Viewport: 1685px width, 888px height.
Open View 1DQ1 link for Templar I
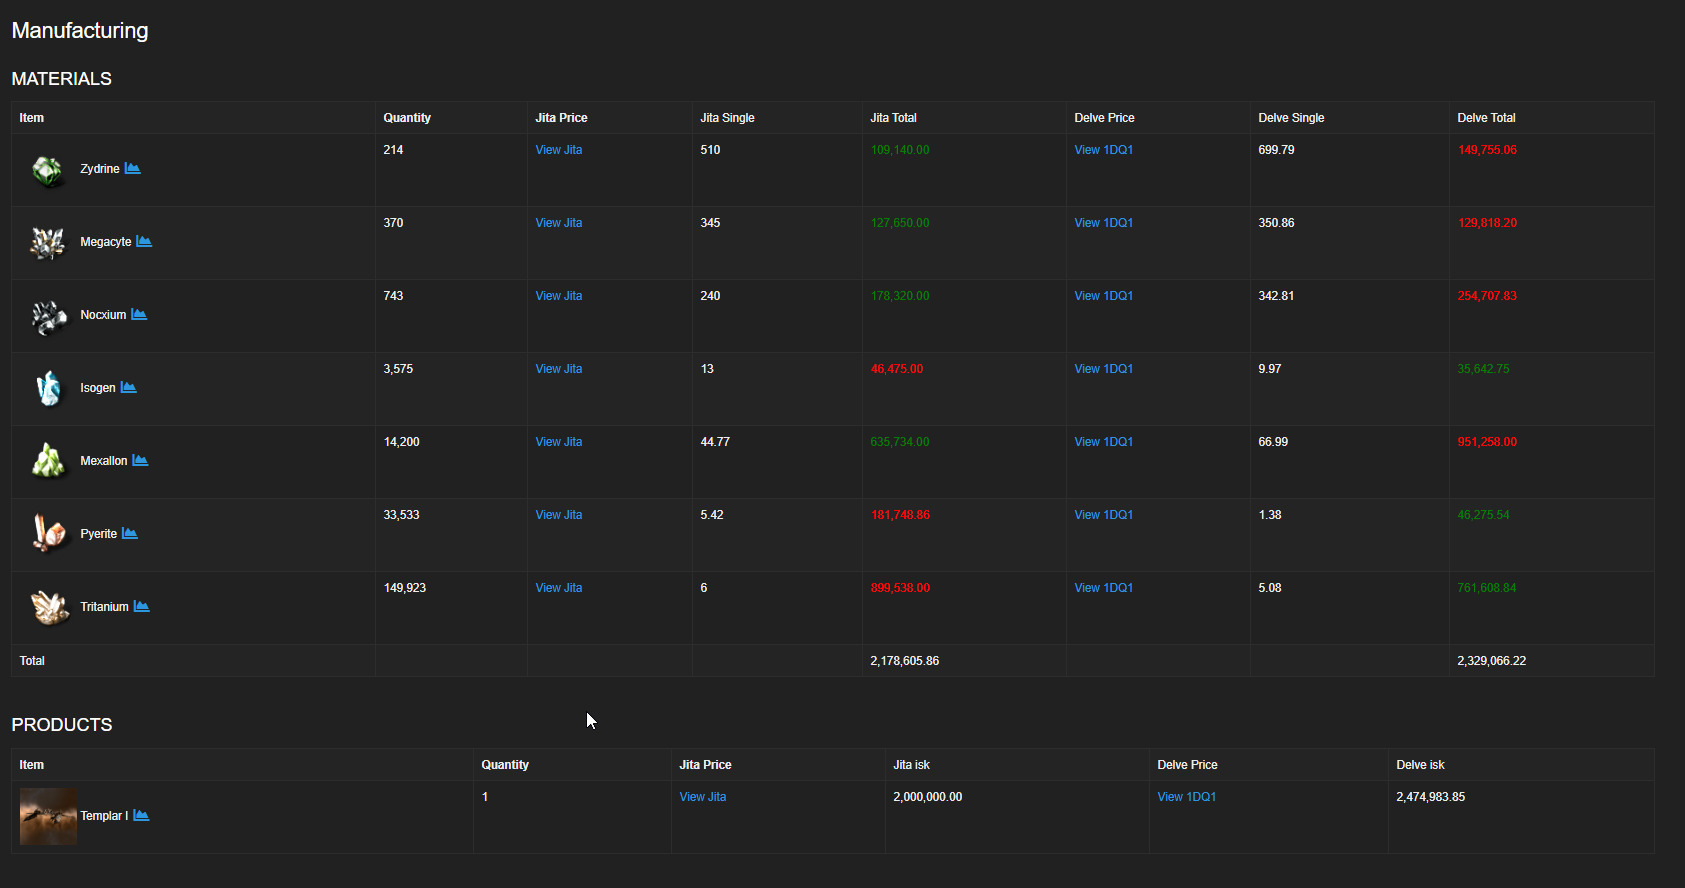click(1186, 797)
